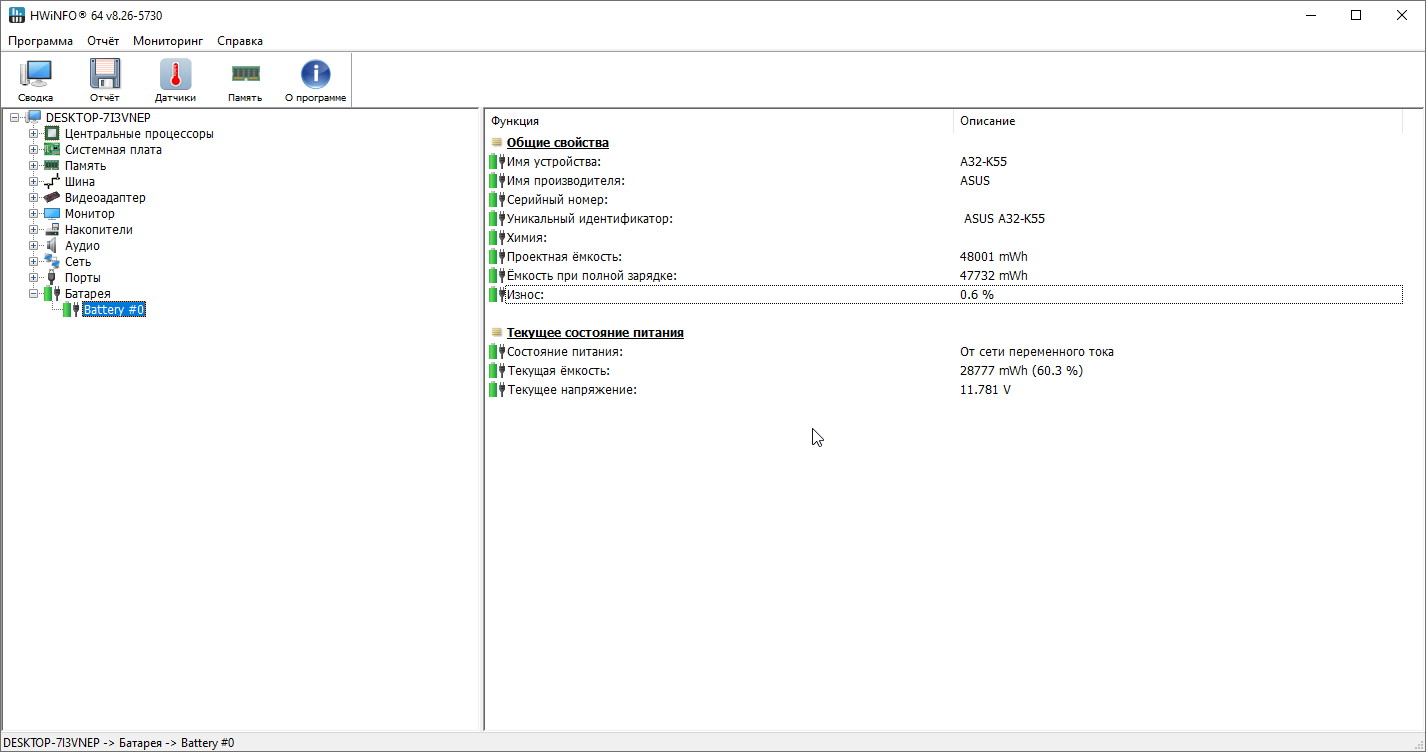Click the battery icon beside Текущее напряжение

pyautogui.click(x=497, y=389)
